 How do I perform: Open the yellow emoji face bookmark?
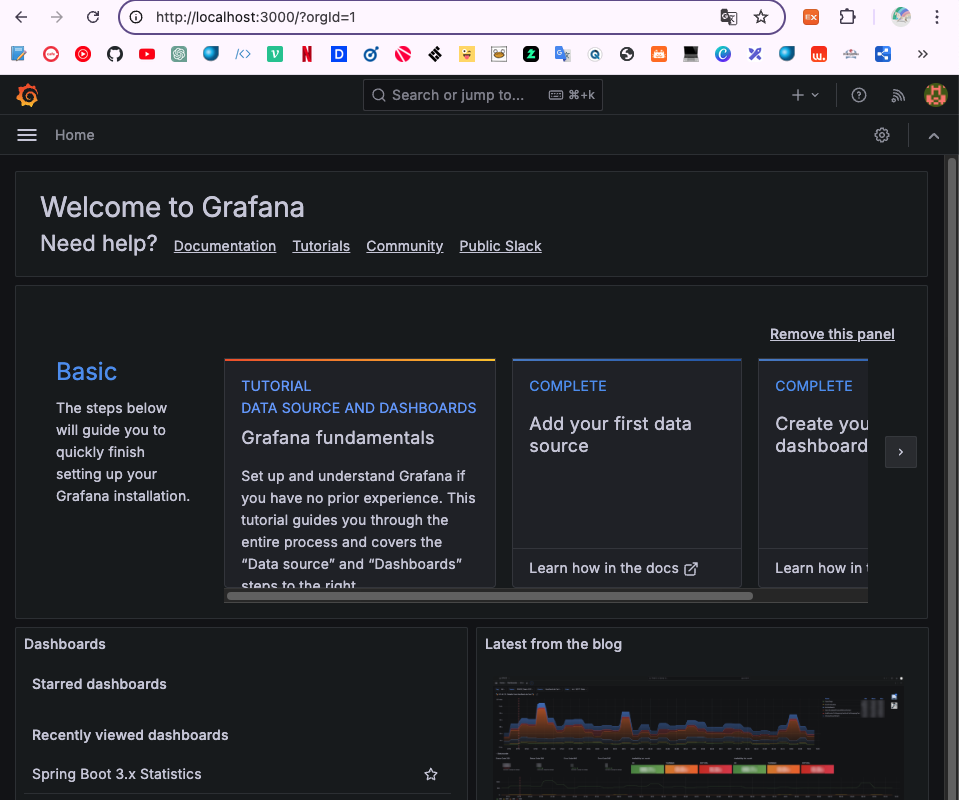coord(467,54)
